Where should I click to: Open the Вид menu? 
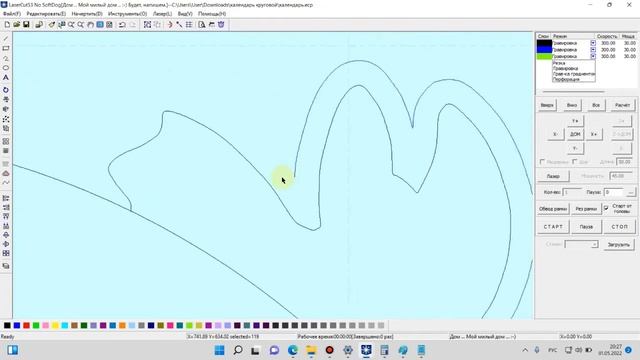click(185, 13)
